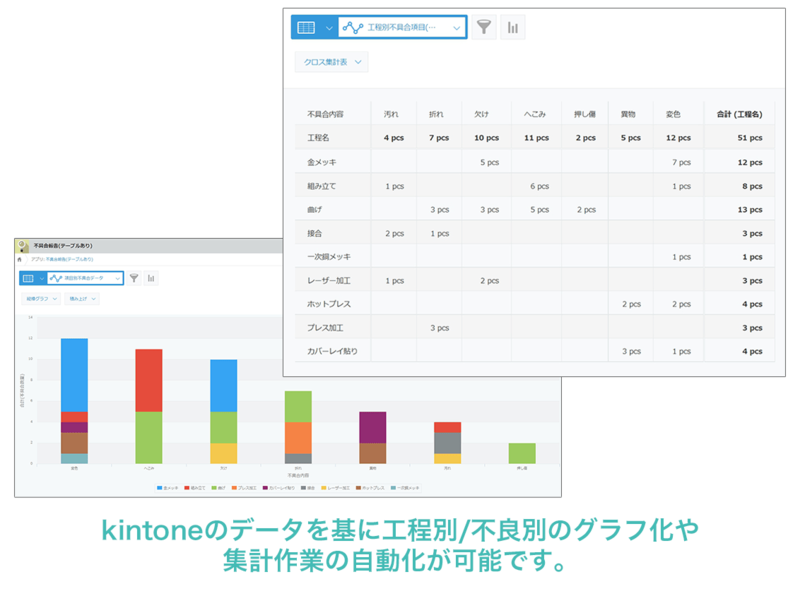The width and height of the screenshot is (800, 596).
Task: Click the 合計 (工程名) column header
Action: pos(740,114)
